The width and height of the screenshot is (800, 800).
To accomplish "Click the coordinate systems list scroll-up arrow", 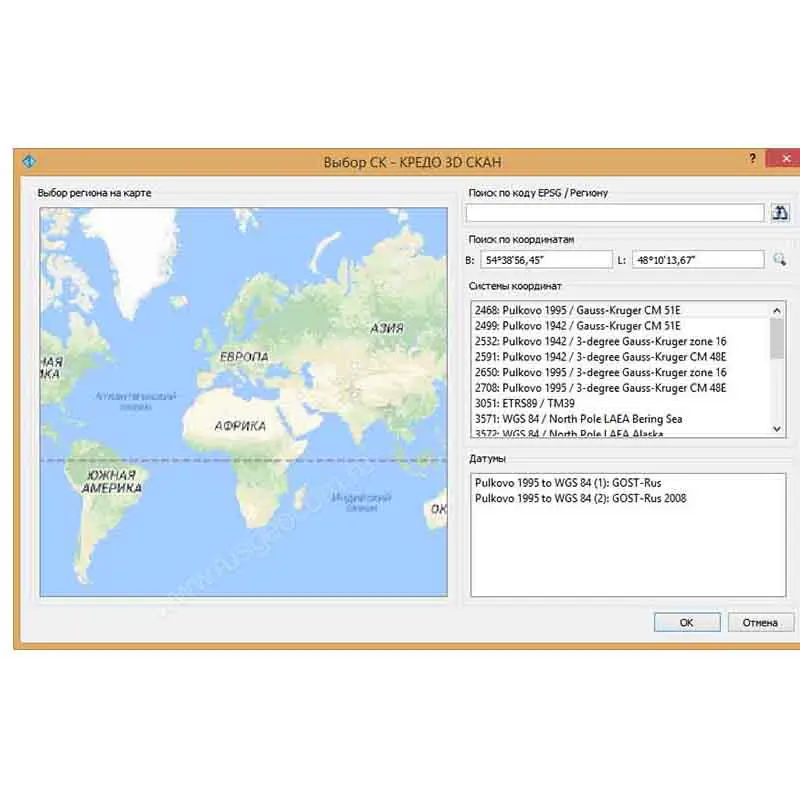I will [777, 311].
